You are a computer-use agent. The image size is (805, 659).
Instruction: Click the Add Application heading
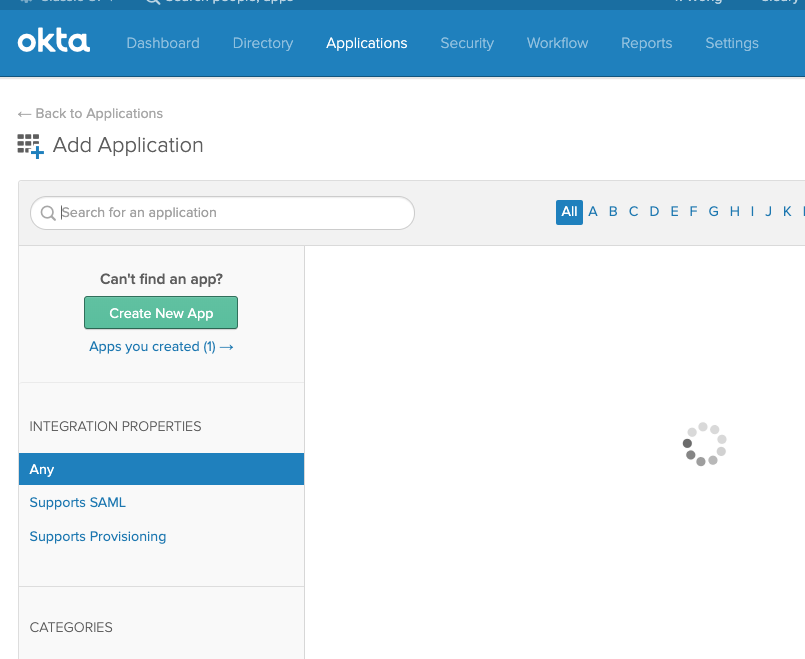coord(128,145)
